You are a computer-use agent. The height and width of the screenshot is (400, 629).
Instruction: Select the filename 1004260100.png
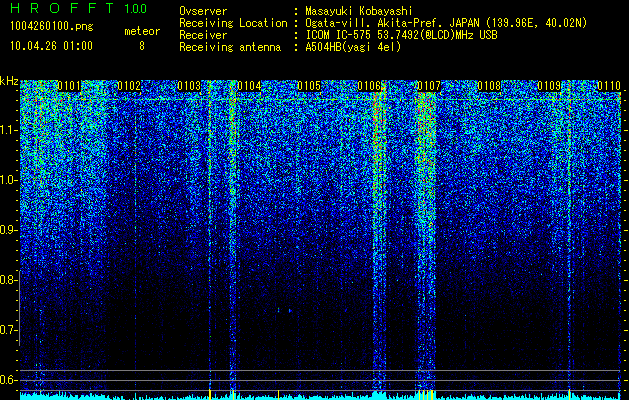point(52,27)
